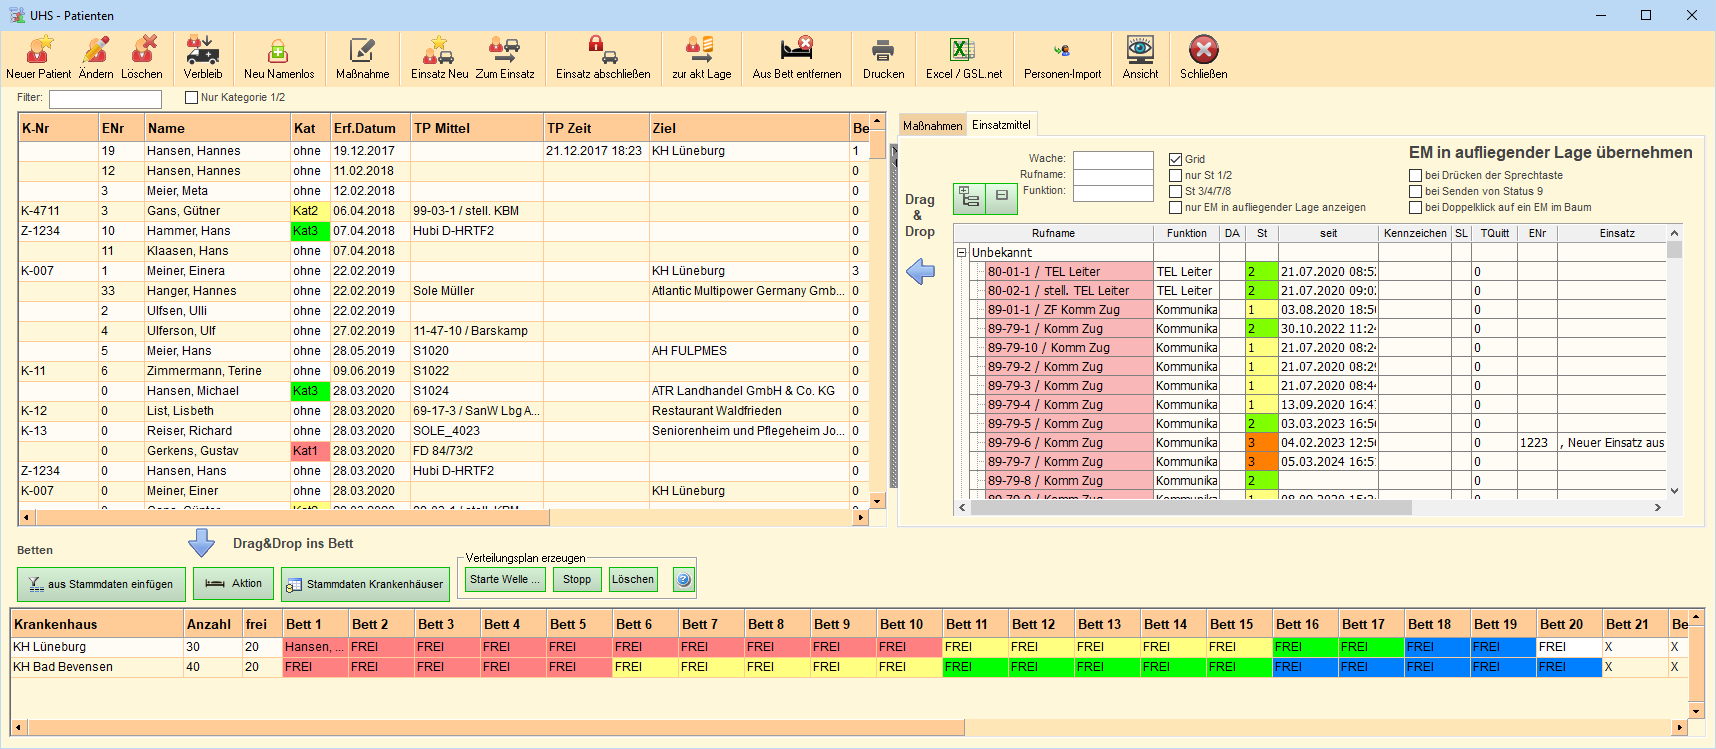Viewport: 1716px width, 749px height.
Task: Click the Maßnahme toolbar icon
Action: 362,57
